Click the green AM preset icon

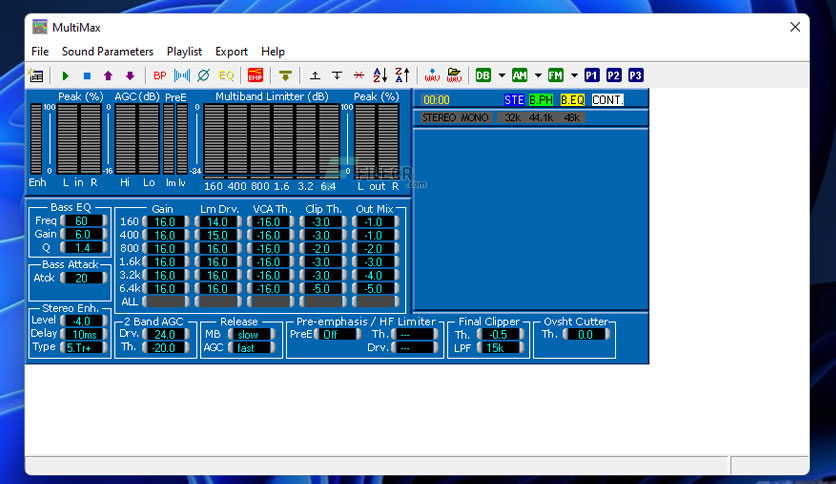coord(519,76)
